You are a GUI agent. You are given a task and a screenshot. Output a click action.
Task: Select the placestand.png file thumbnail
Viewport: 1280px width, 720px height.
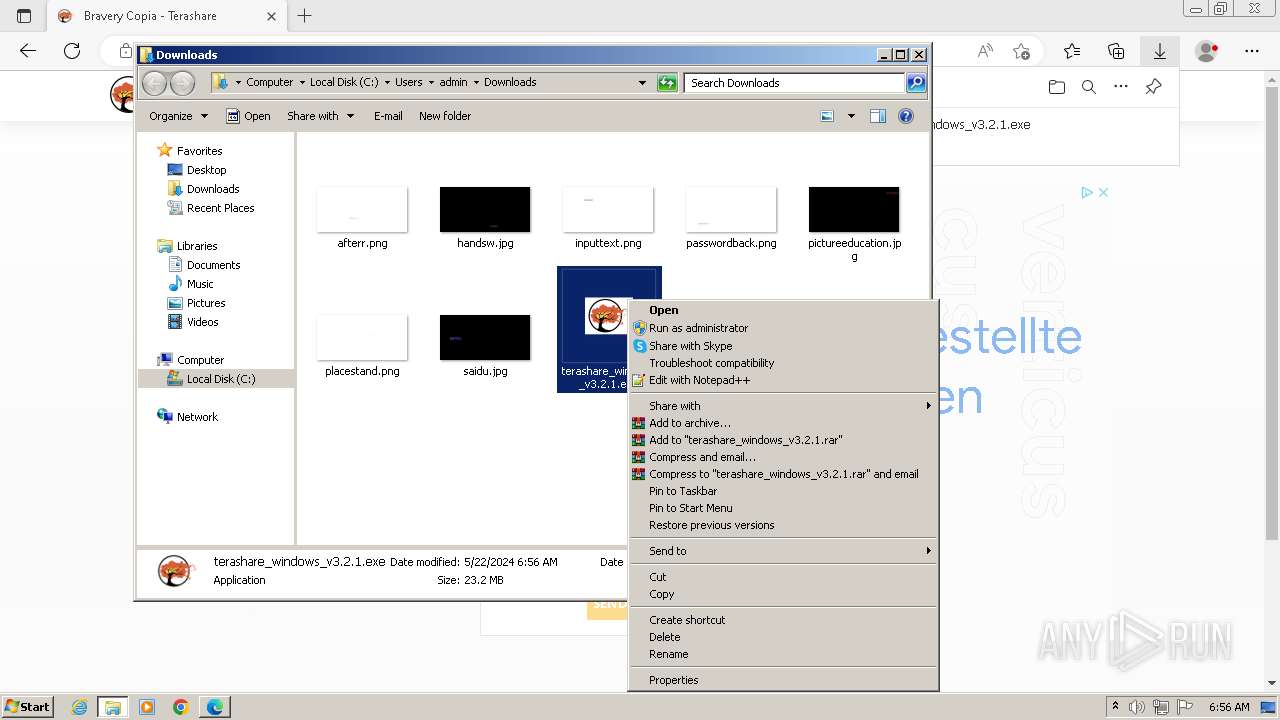pos(362,338)
